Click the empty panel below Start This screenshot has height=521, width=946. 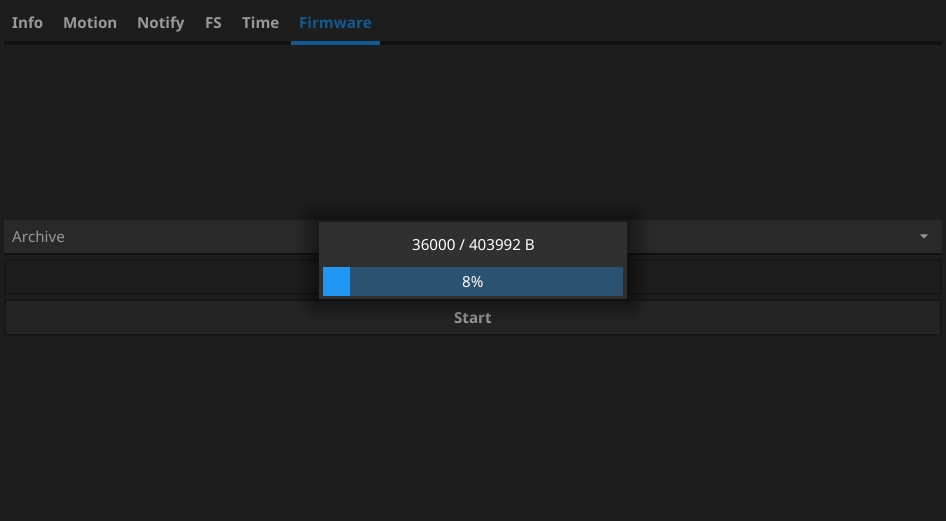472,430
